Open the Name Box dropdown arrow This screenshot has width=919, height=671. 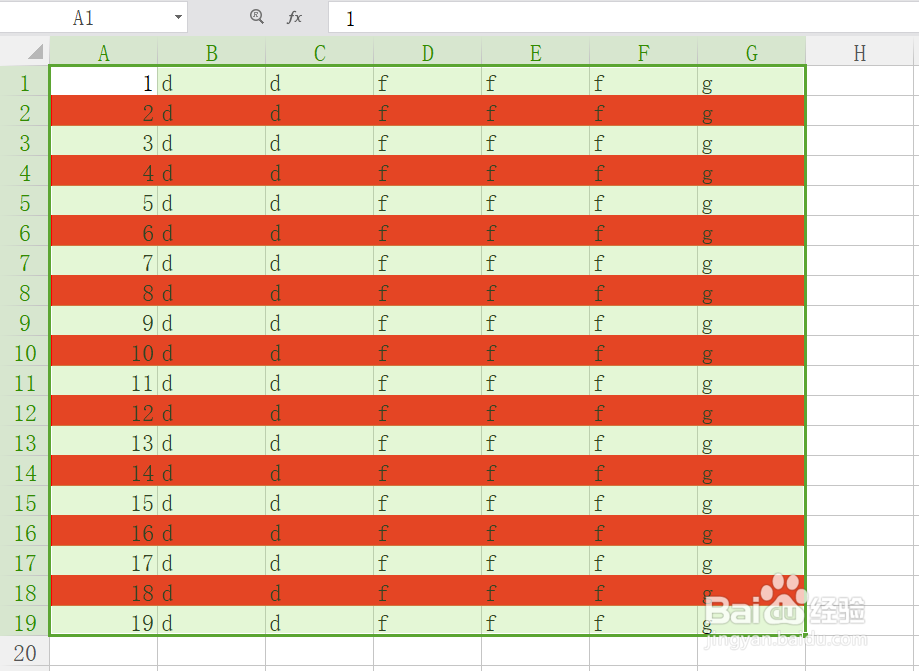[x=178, y=17]
